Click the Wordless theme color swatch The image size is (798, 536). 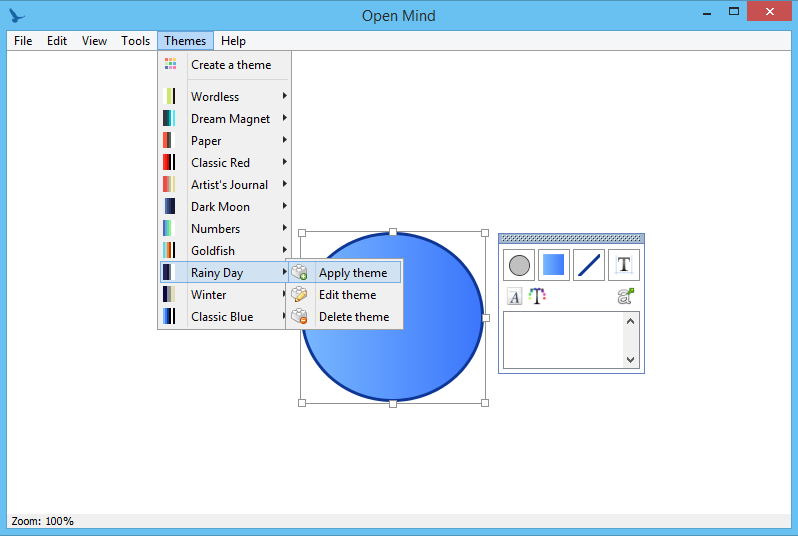click(x=169, y=96)
